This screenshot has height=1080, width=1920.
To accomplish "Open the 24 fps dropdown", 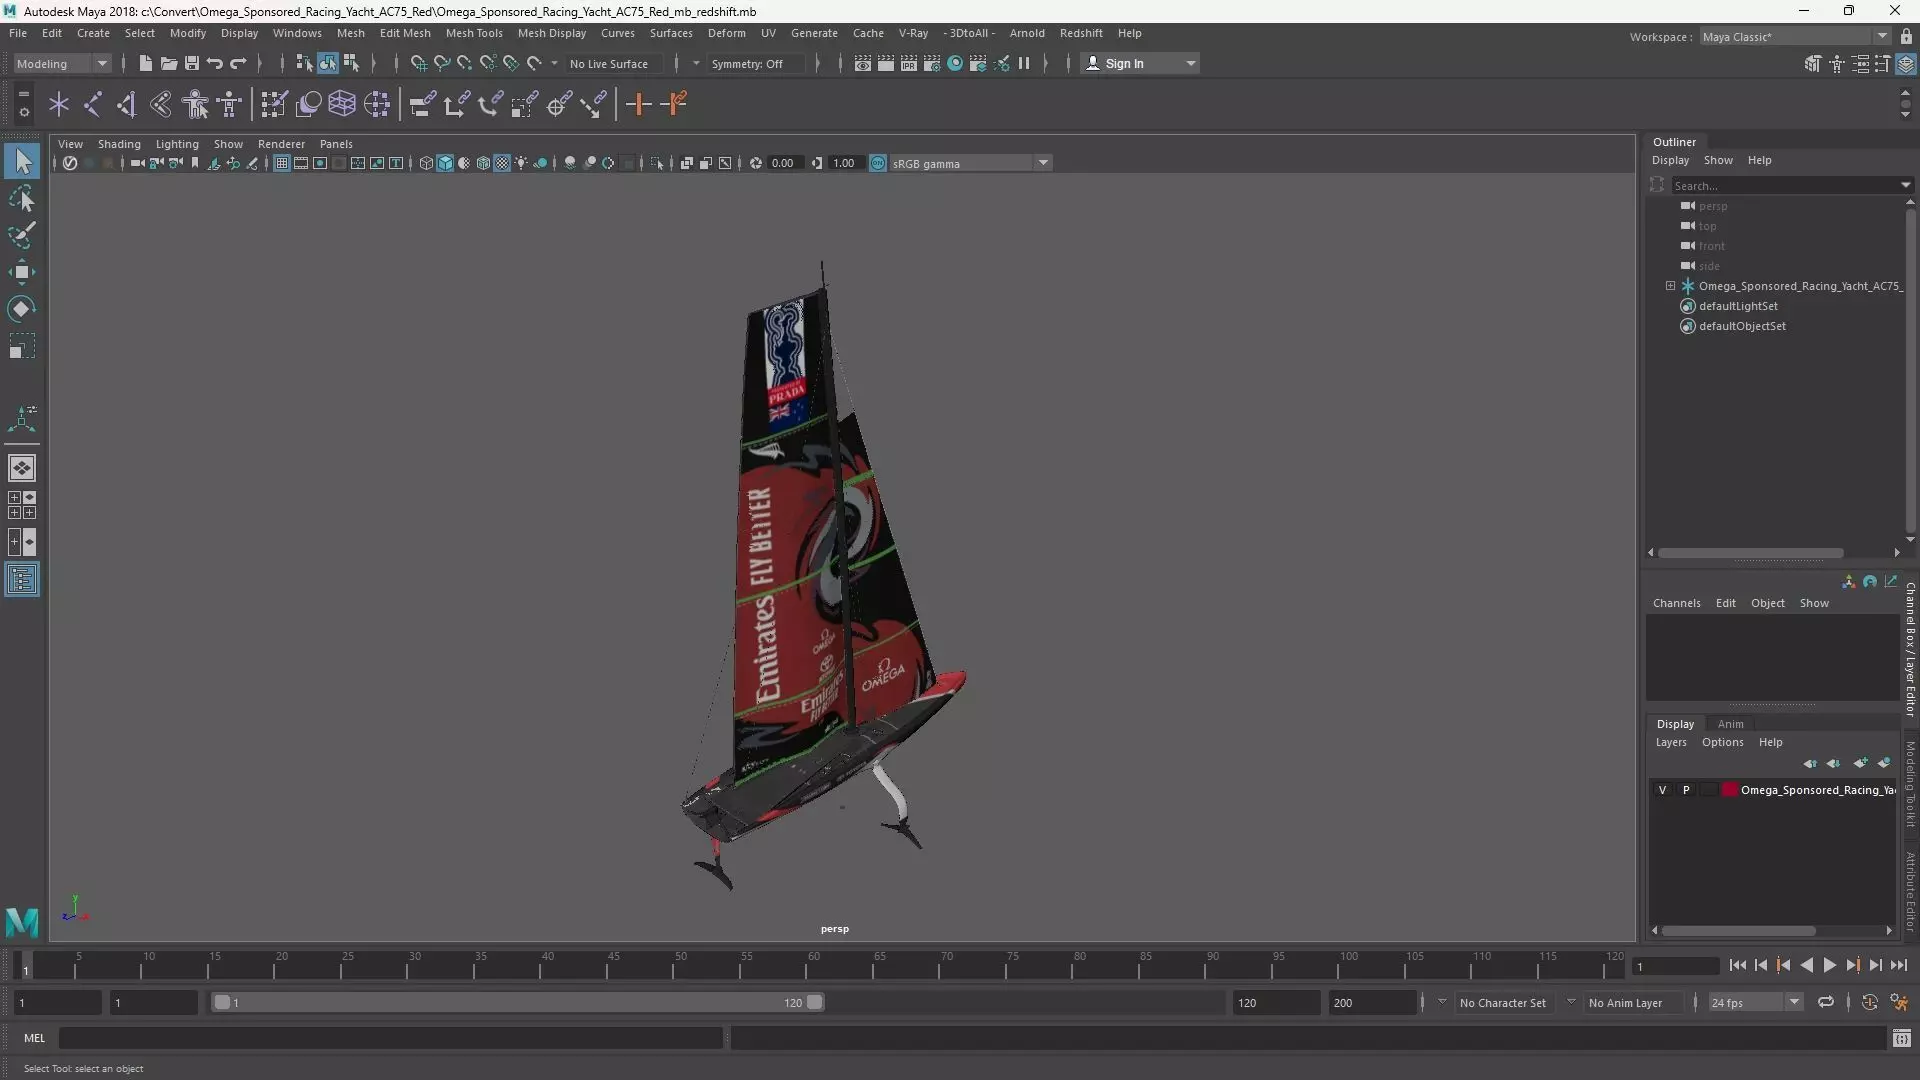I will click(x=1755, y=1002).
